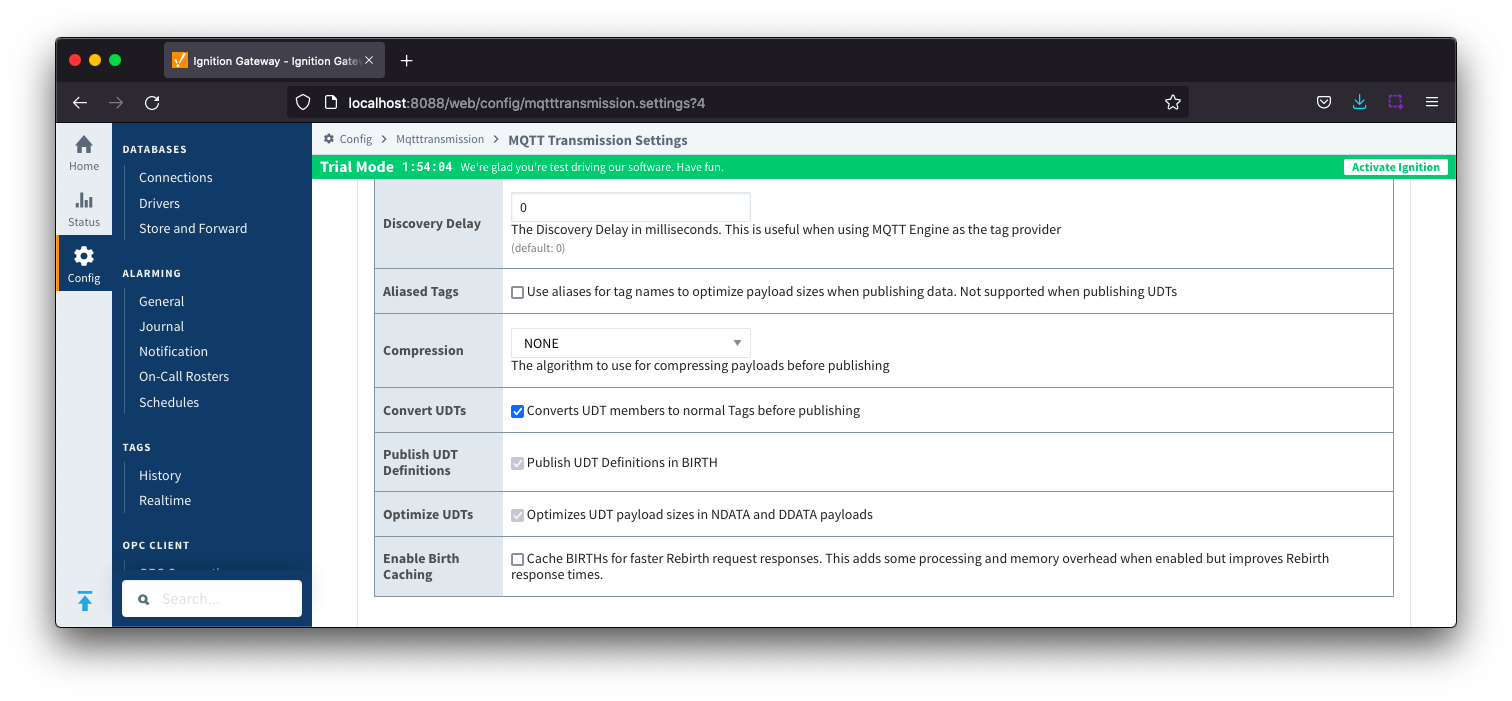The image size is (1512, 701).
Task: Open the Status section icon
Action: click(x=84, y=201)
